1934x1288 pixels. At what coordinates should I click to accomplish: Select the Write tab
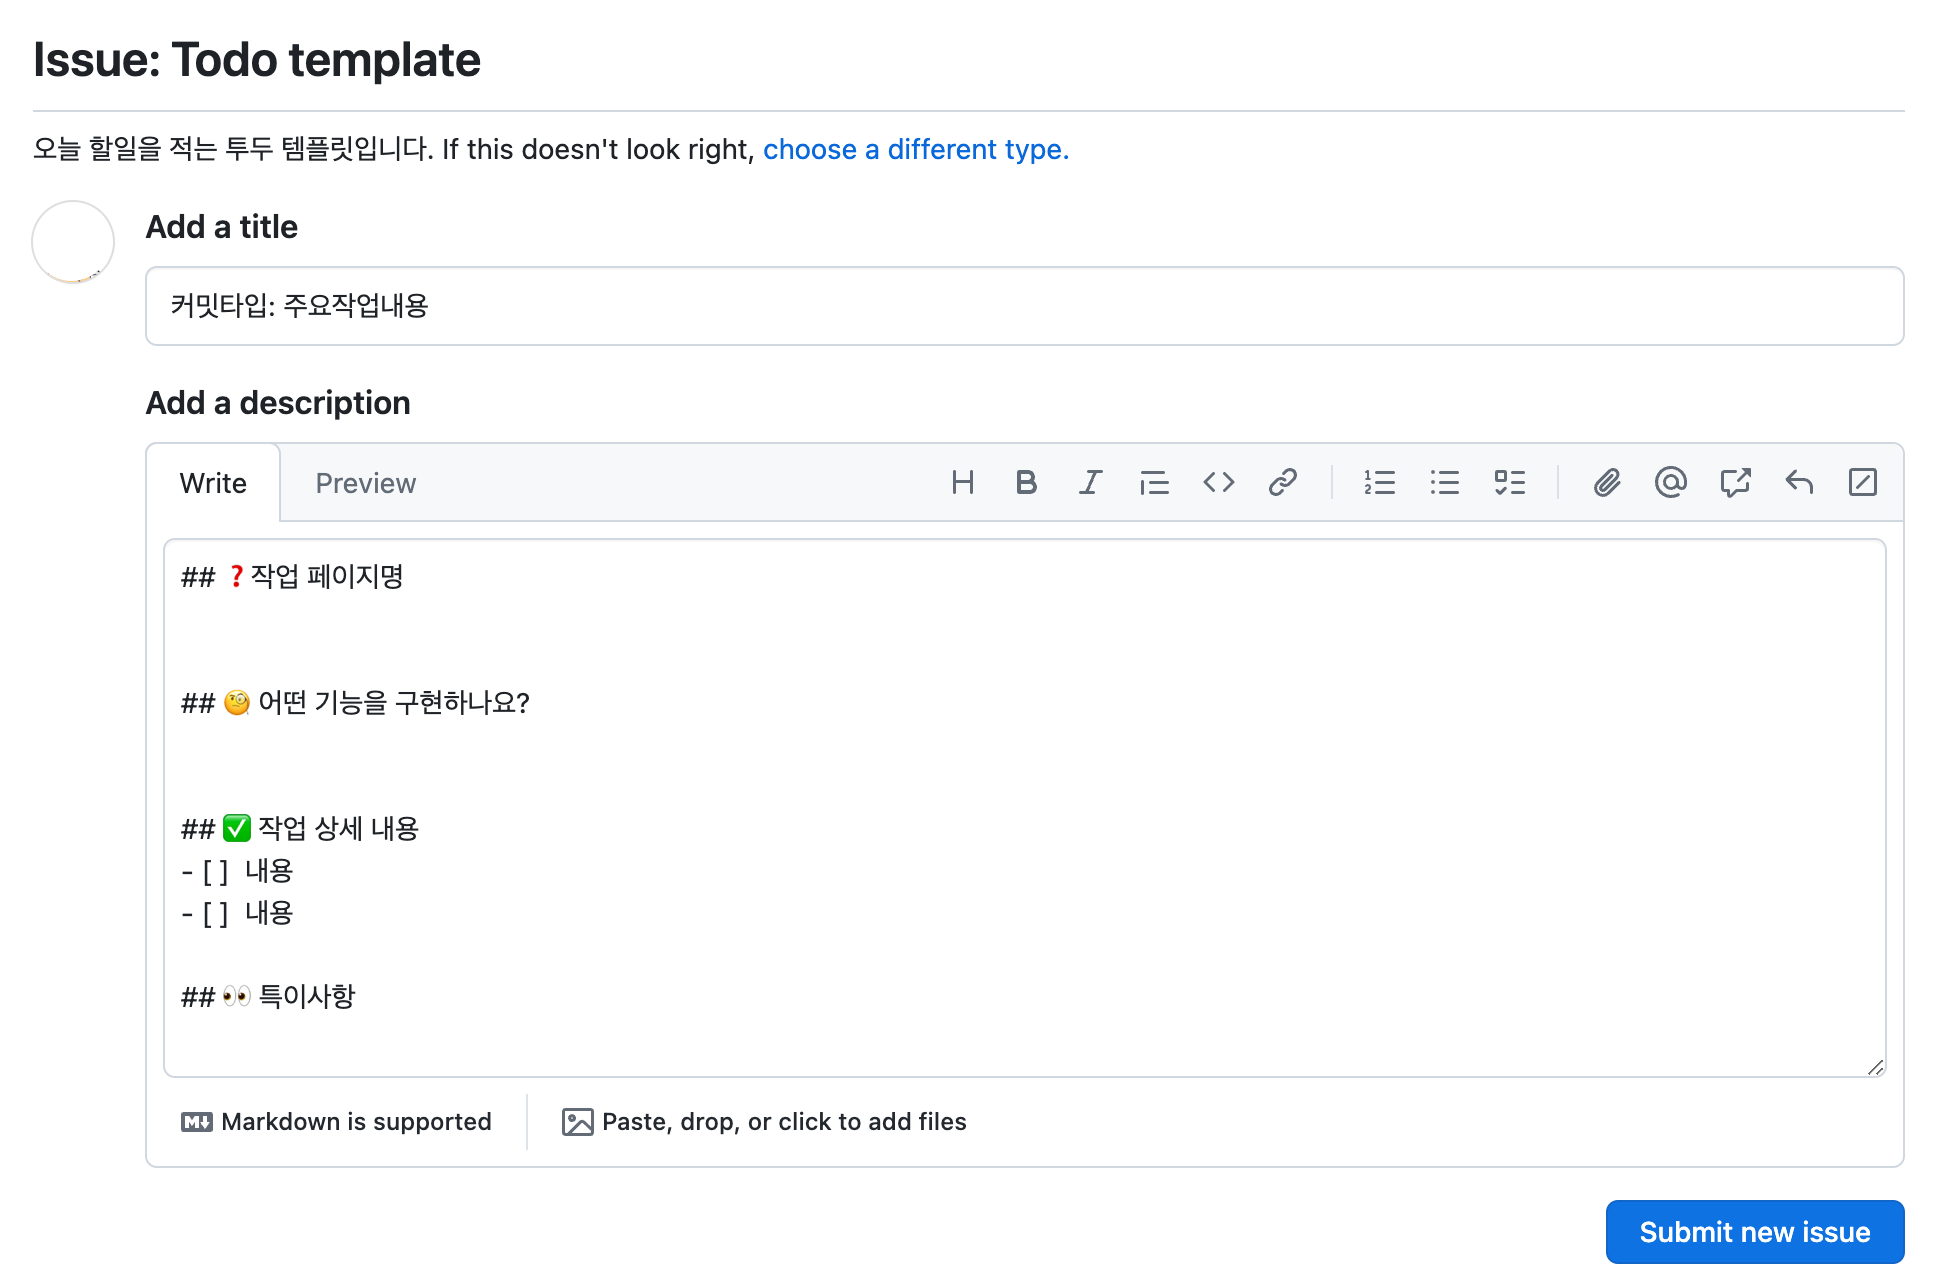[x=213, y=483]
